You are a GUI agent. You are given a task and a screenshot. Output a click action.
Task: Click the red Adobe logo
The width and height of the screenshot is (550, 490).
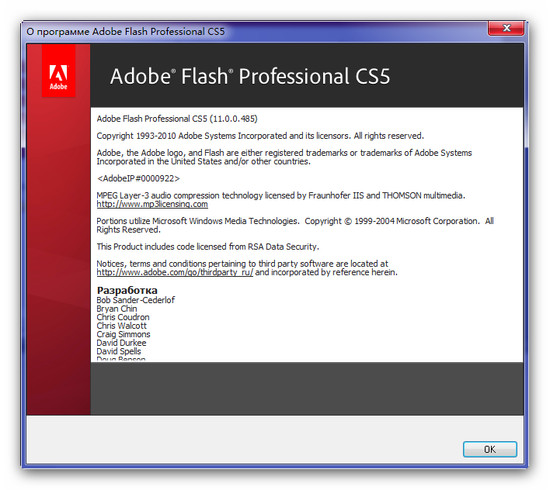click(x=59, y=71)
